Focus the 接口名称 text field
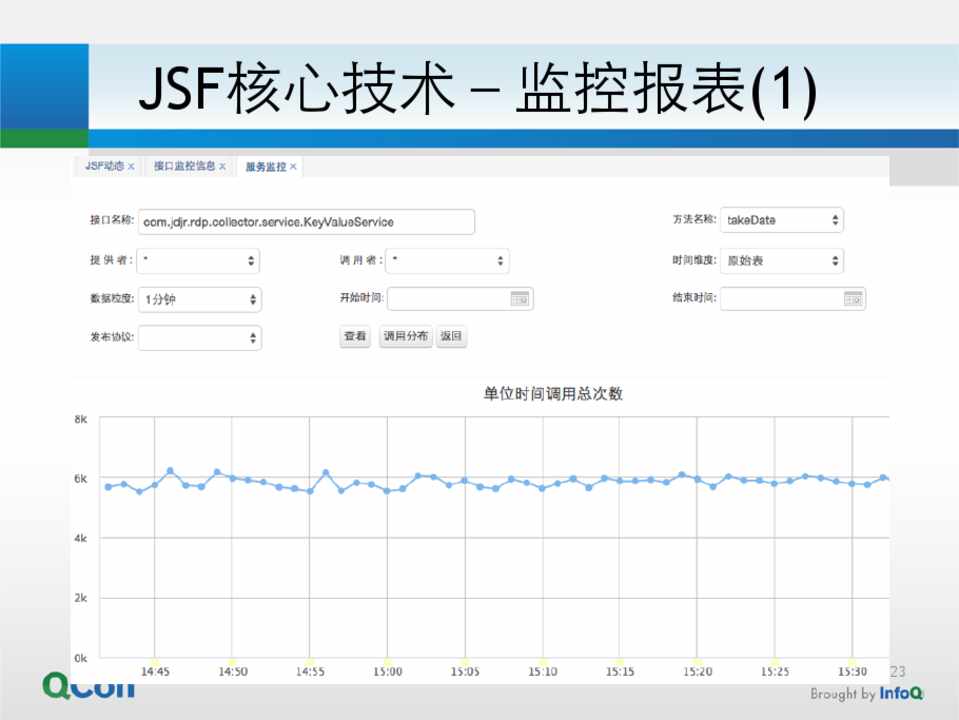The image size is (959, 720). [x=306, y=221]
